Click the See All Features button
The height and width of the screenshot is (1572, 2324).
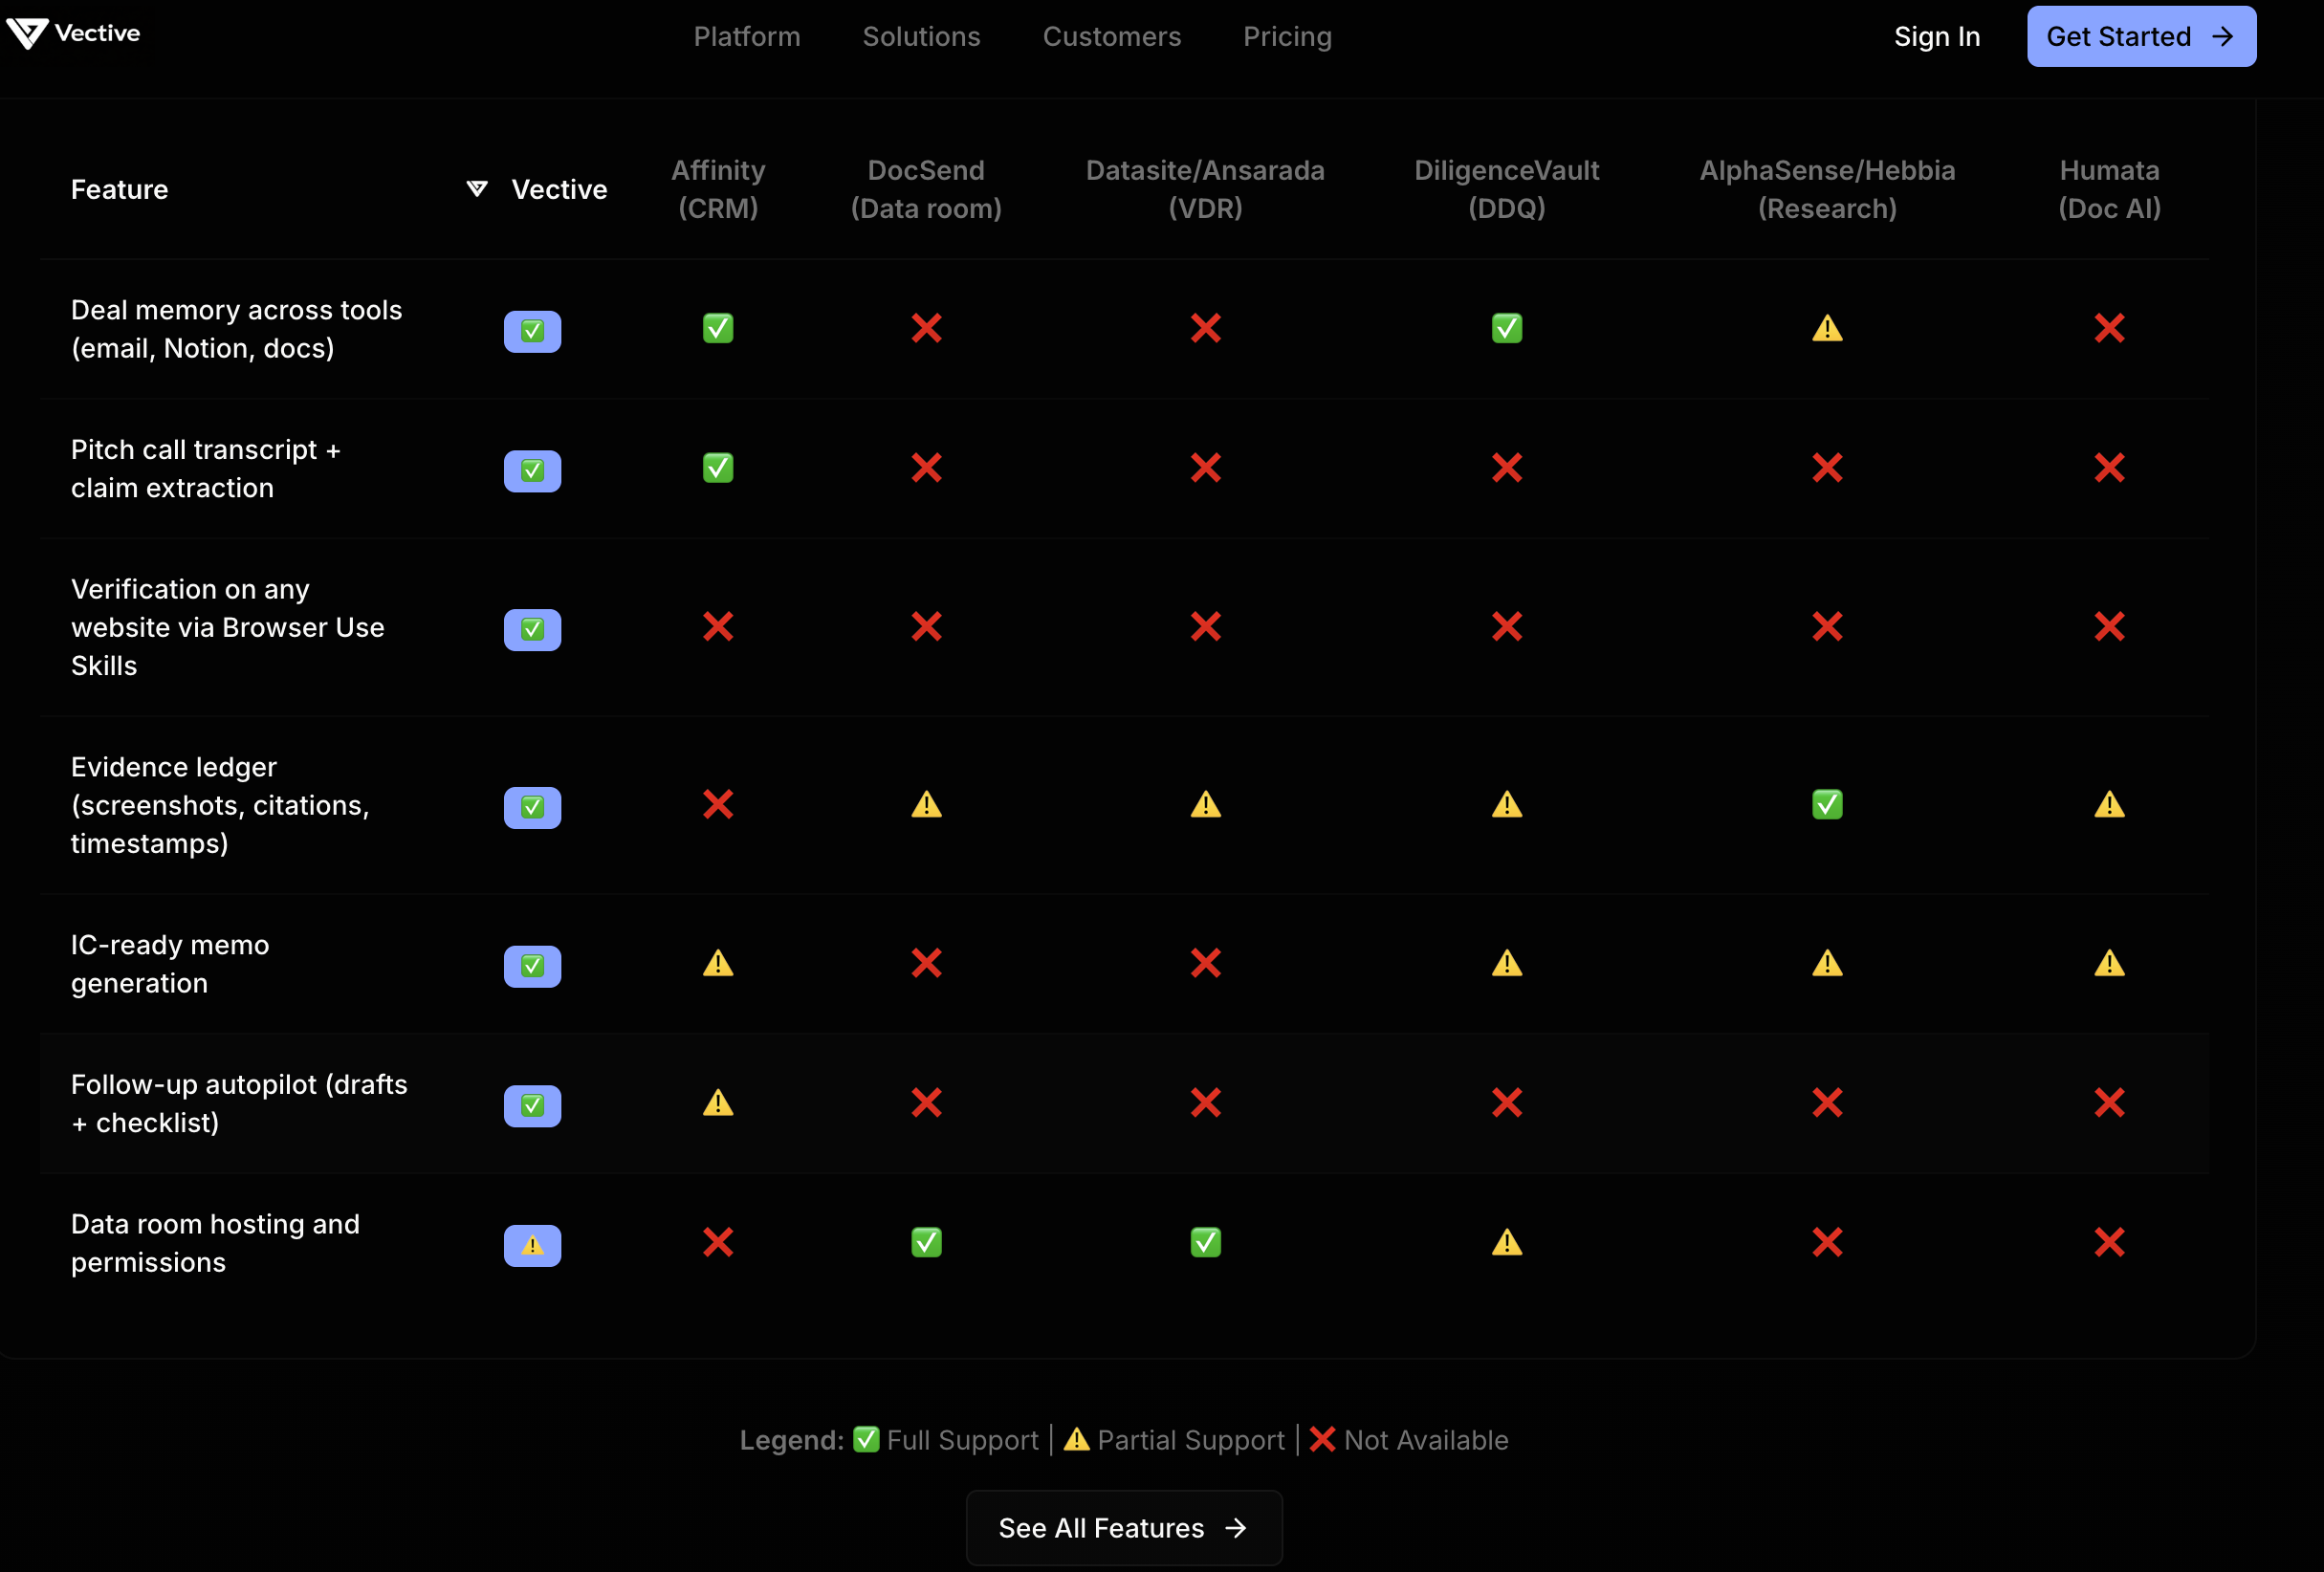[x=1123, y=1527]
